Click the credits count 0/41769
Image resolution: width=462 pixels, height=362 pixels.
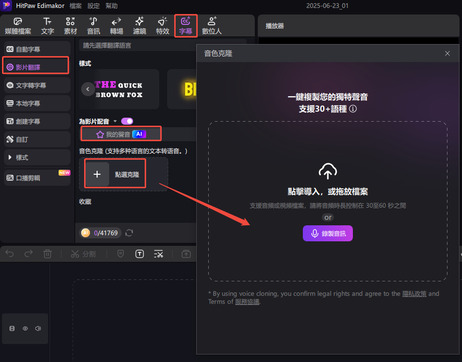106,233
